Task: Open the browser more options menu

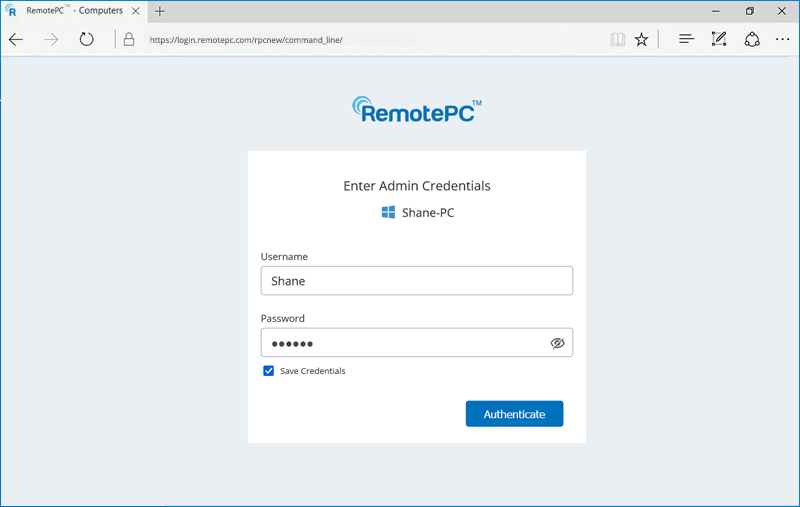Action: pyautogui.click(x=783, y=40)
